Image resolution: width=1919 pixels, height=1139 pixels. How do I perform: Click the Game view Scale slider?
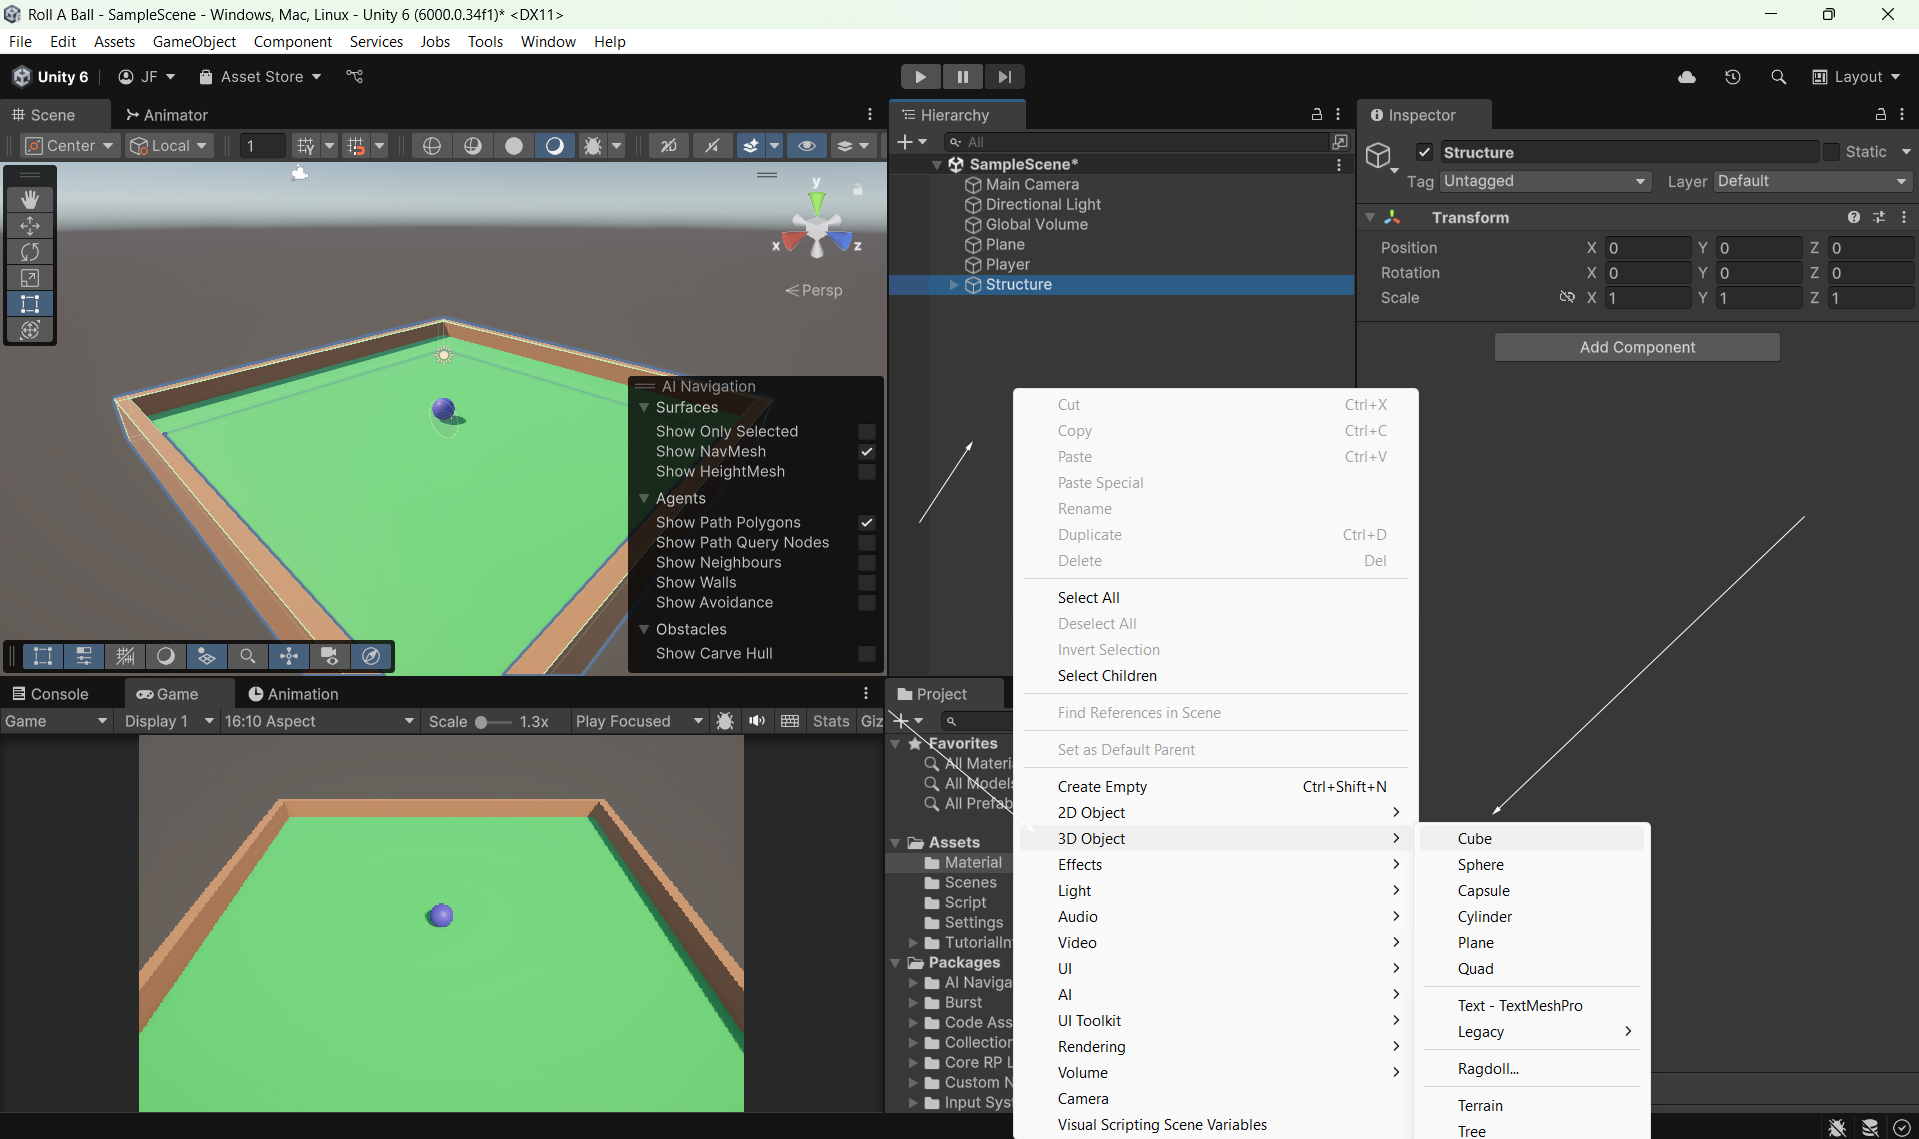482,722
